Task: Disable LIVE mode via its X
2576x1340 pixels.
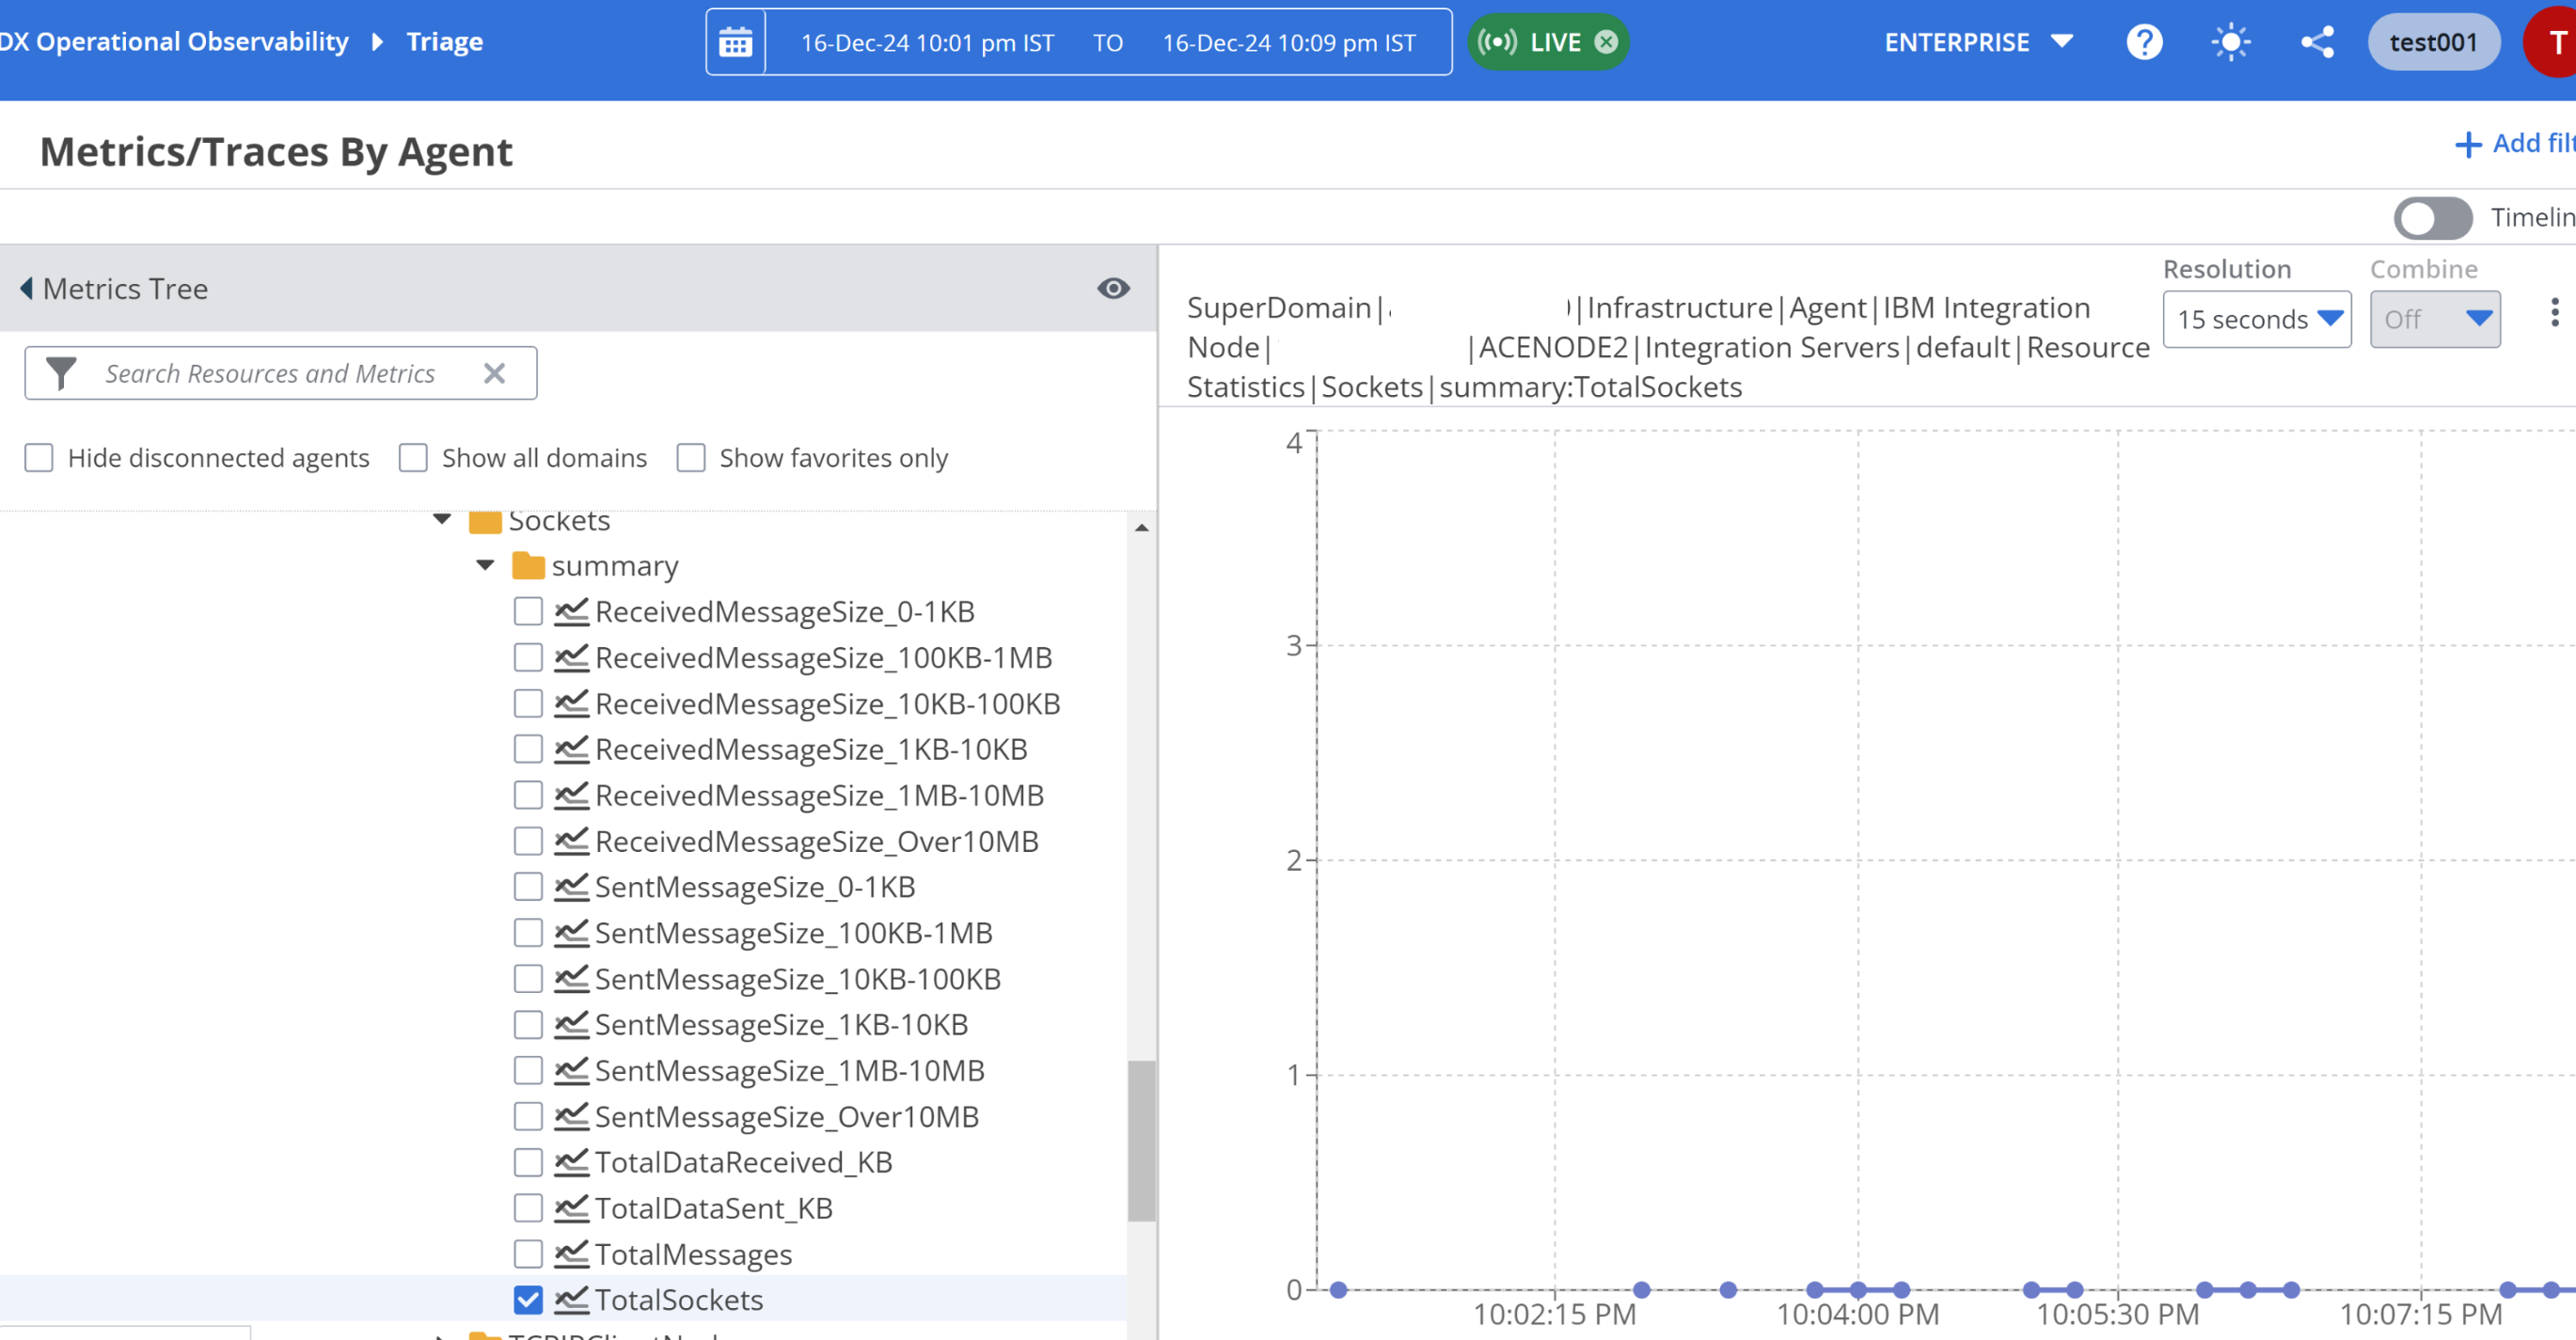Action: click(1606, 42)
